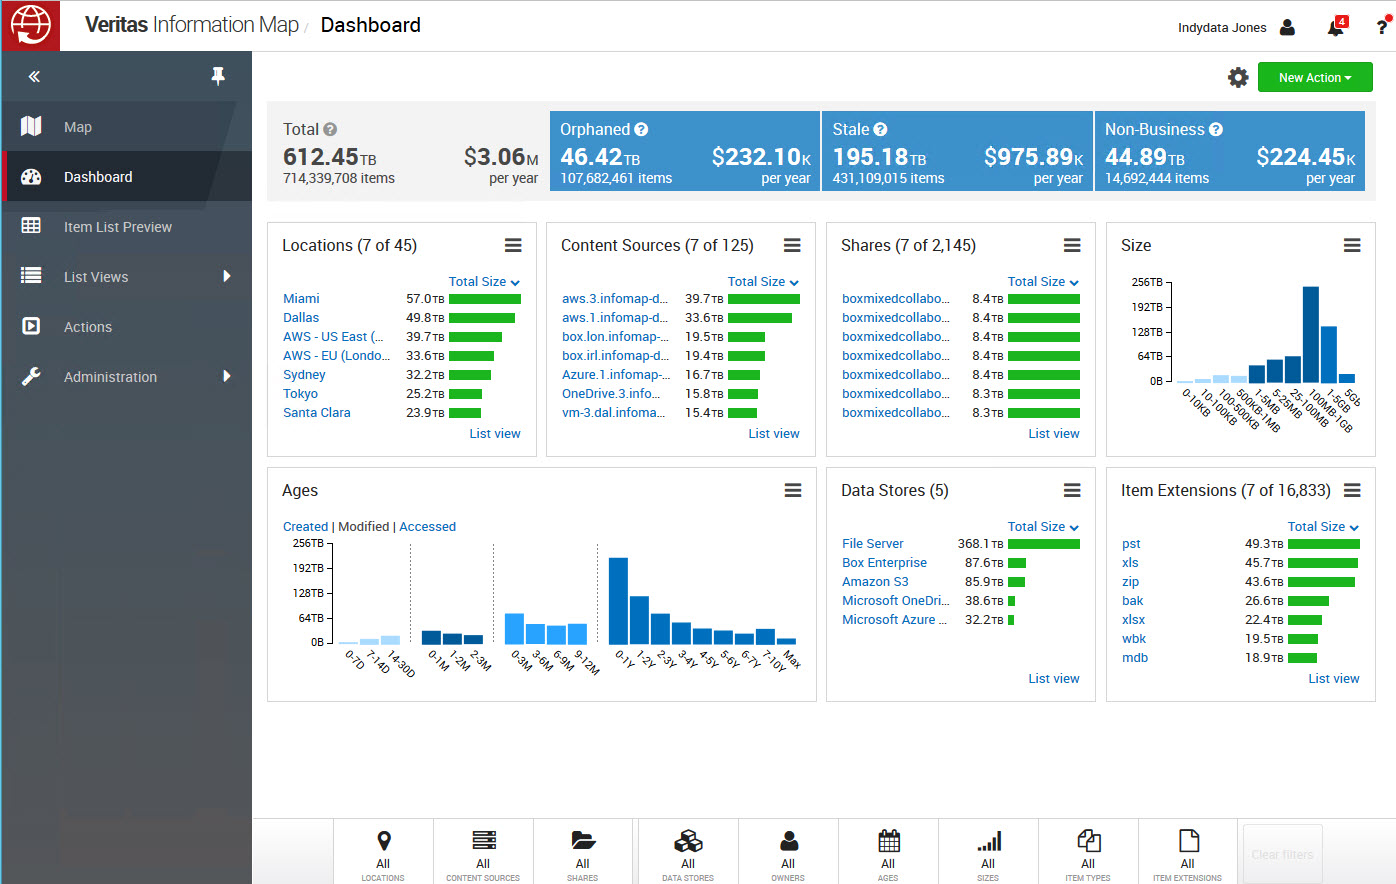Image resolution: width=1396 pixels, height=884 pixels.
Task: Open the user profile icon
Action: tap(1288, 27)
